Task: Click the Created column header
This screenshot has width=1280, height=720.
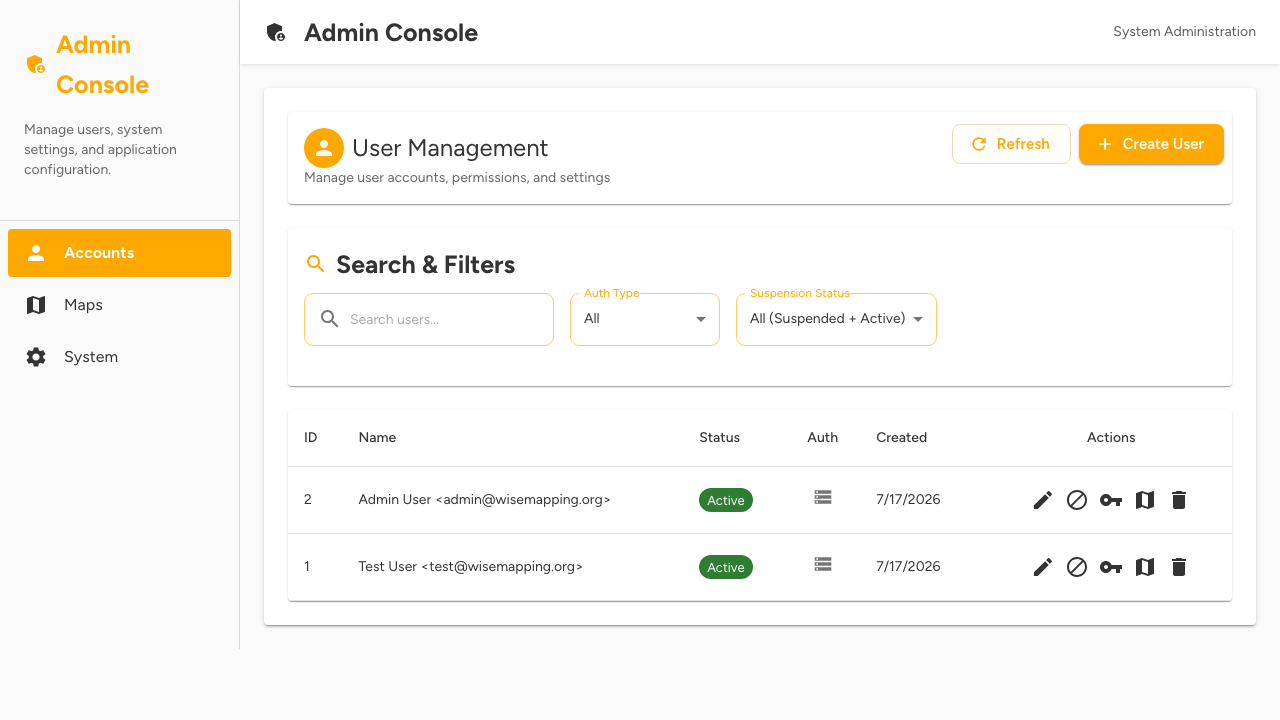Action: coord(901,437)
